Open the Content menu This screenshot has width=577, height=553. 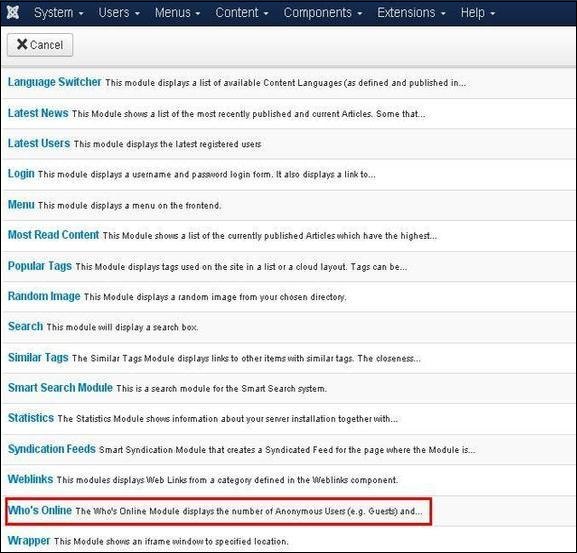pos(241,13)
